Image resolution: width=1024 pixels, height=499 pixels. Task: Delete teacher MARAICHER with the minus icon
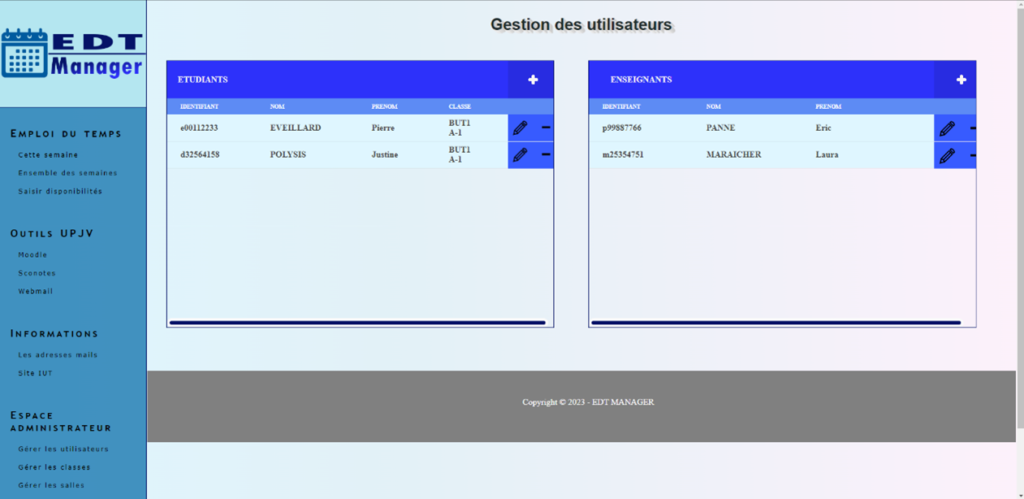(x=972, y=155)
